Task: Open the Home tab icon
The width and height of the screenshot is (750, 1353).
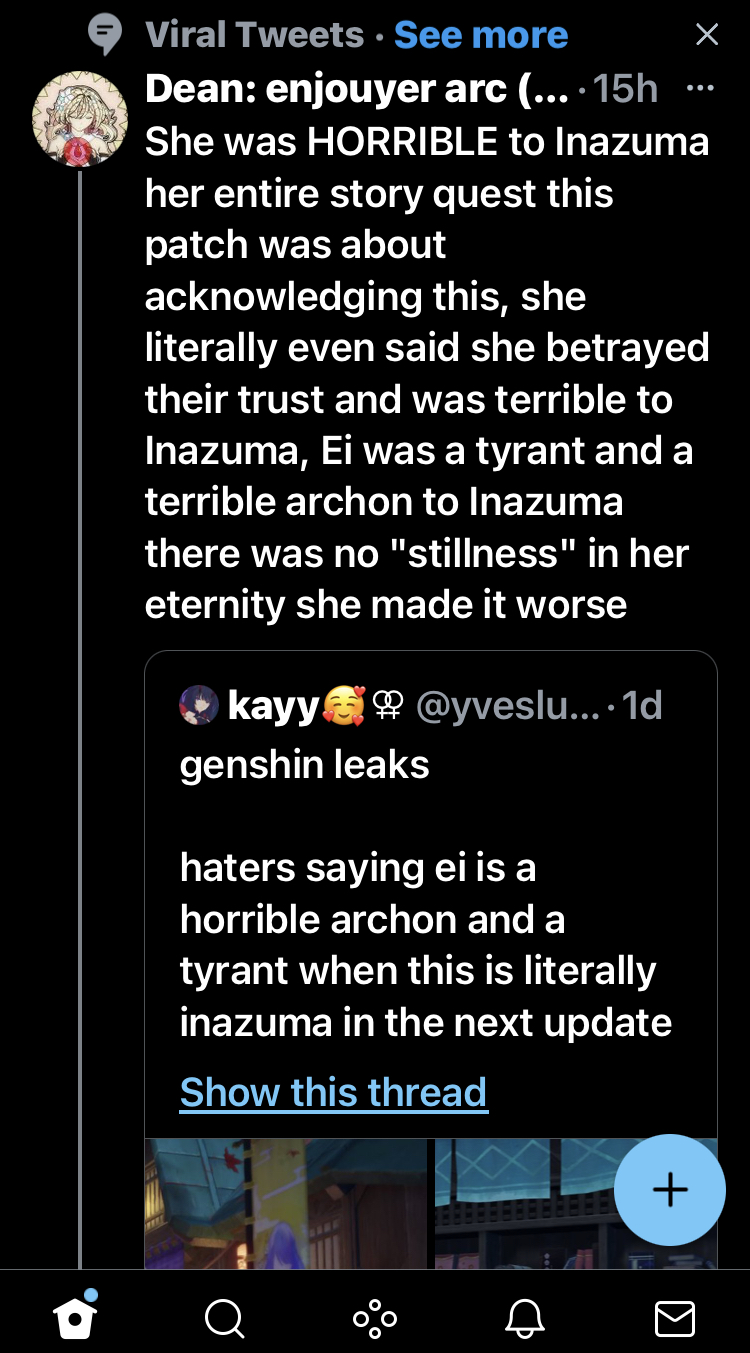Action: [76, 1318]
